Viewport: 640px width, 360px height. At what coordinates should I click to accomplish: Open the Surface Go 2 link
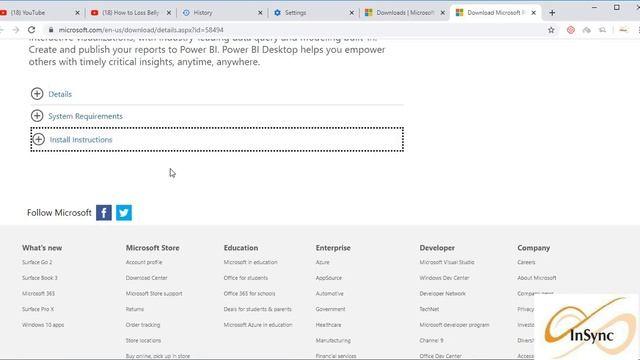click(x=37, y=262)
